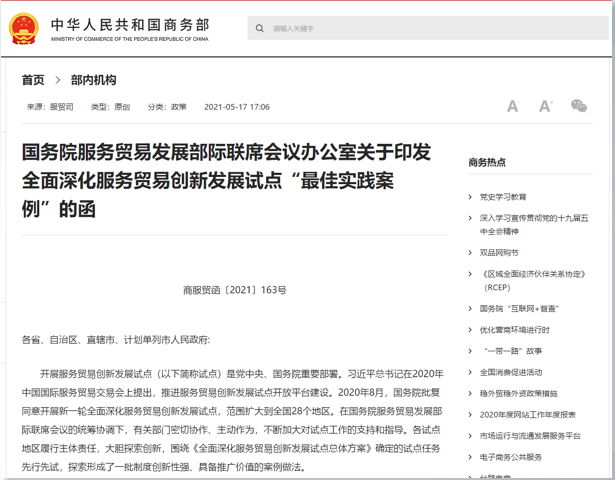Click the 来源：服贸司 metadata text
This screenshot has width=615, height=480.
[x=50, y=107]
